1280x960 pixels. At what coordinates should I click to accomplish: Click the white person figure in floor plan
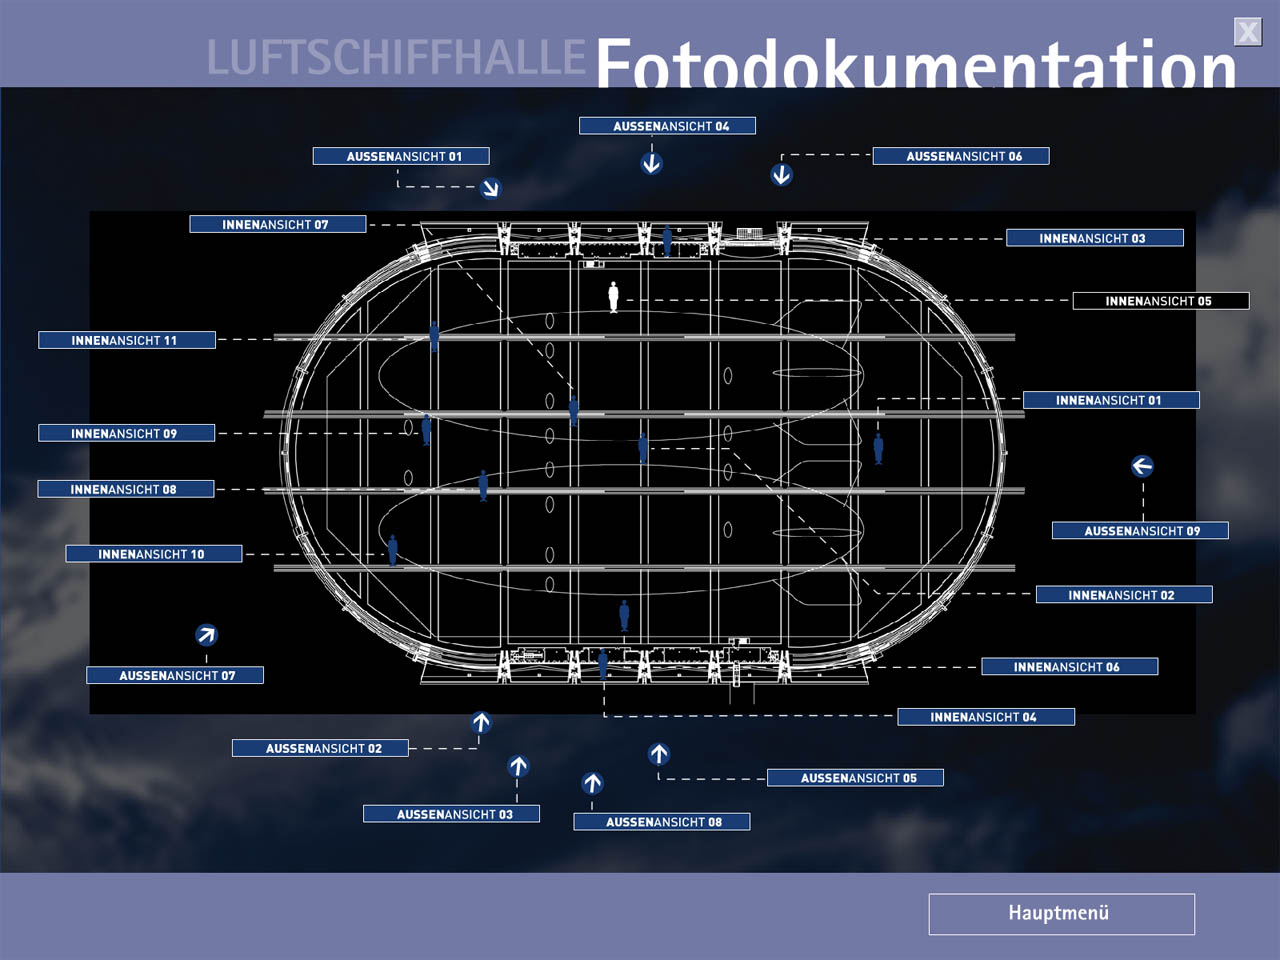click(x=613, y=296)
